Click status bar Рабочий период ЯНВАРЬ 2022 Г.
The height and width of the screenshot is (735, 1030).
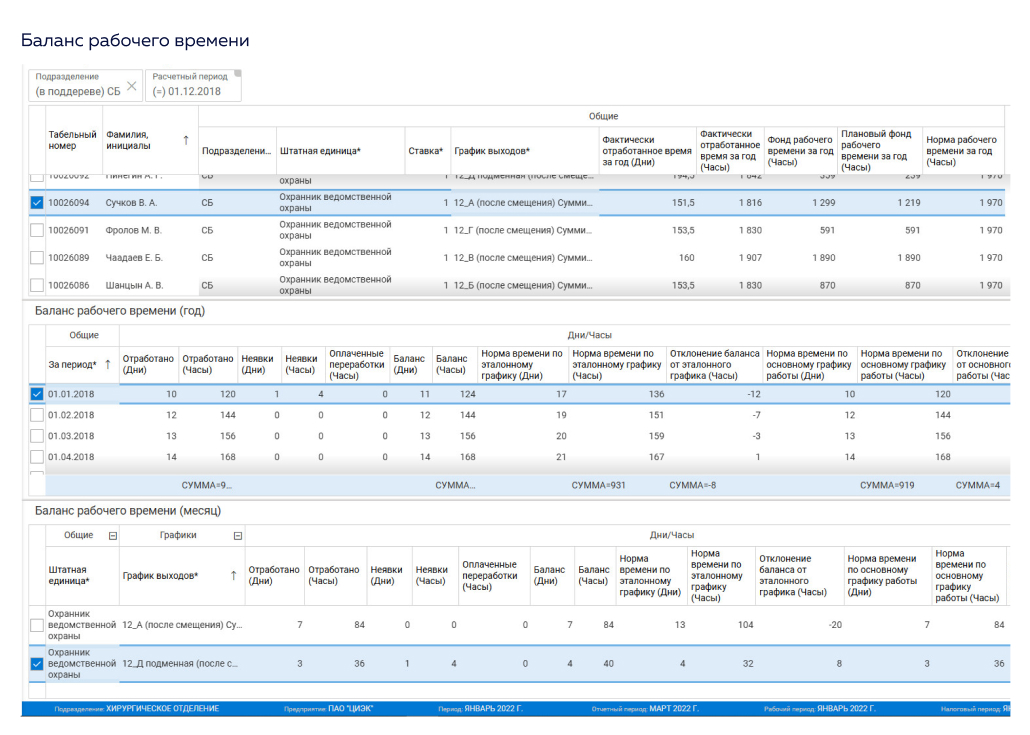(x=820, y=709)
